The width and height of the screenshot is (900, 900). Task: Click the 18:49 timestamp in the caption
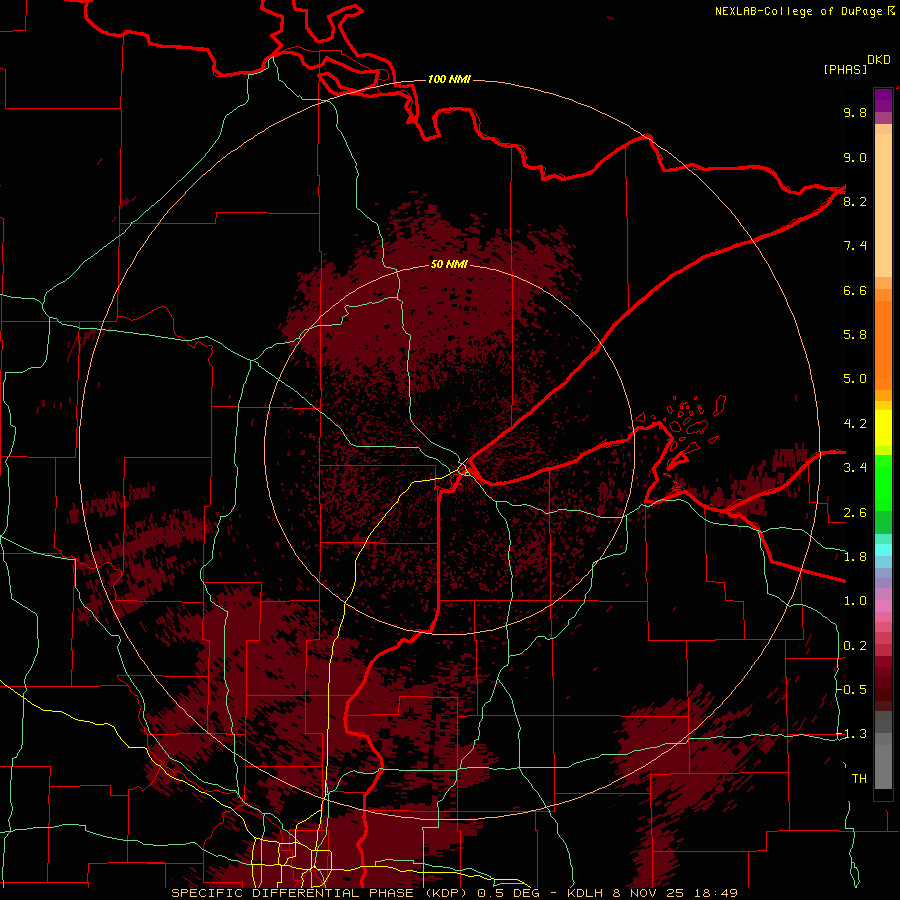[x=717, y=893]
